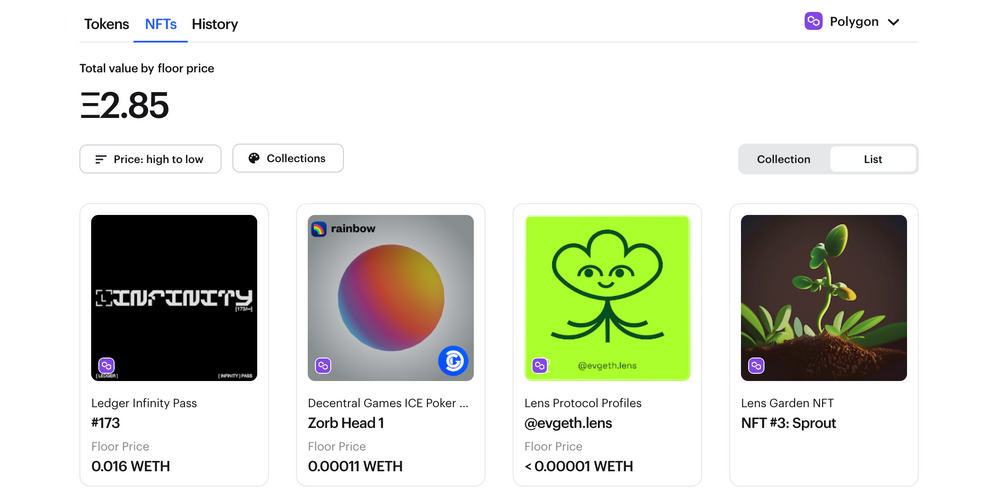The image size is (1000, 503).
Task: Click Polygon badge on Ledger Infinity image
Action: 106,366
